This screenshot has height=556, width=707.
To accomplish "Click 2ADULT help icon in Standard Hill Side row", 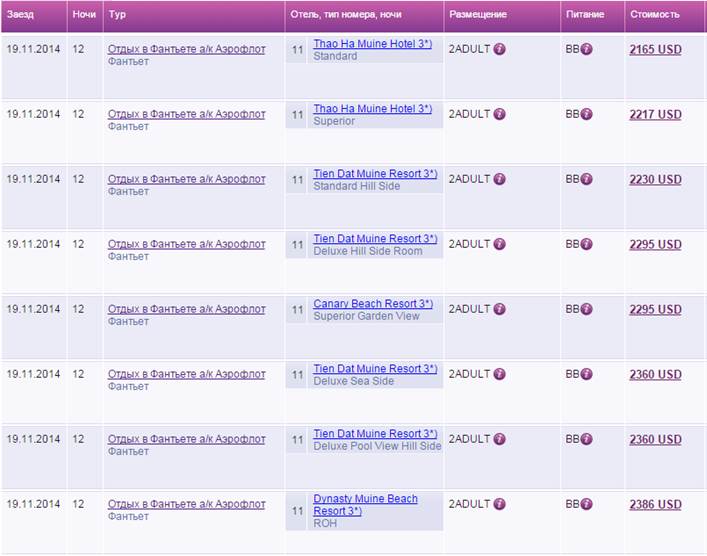I will click(500, 179).
